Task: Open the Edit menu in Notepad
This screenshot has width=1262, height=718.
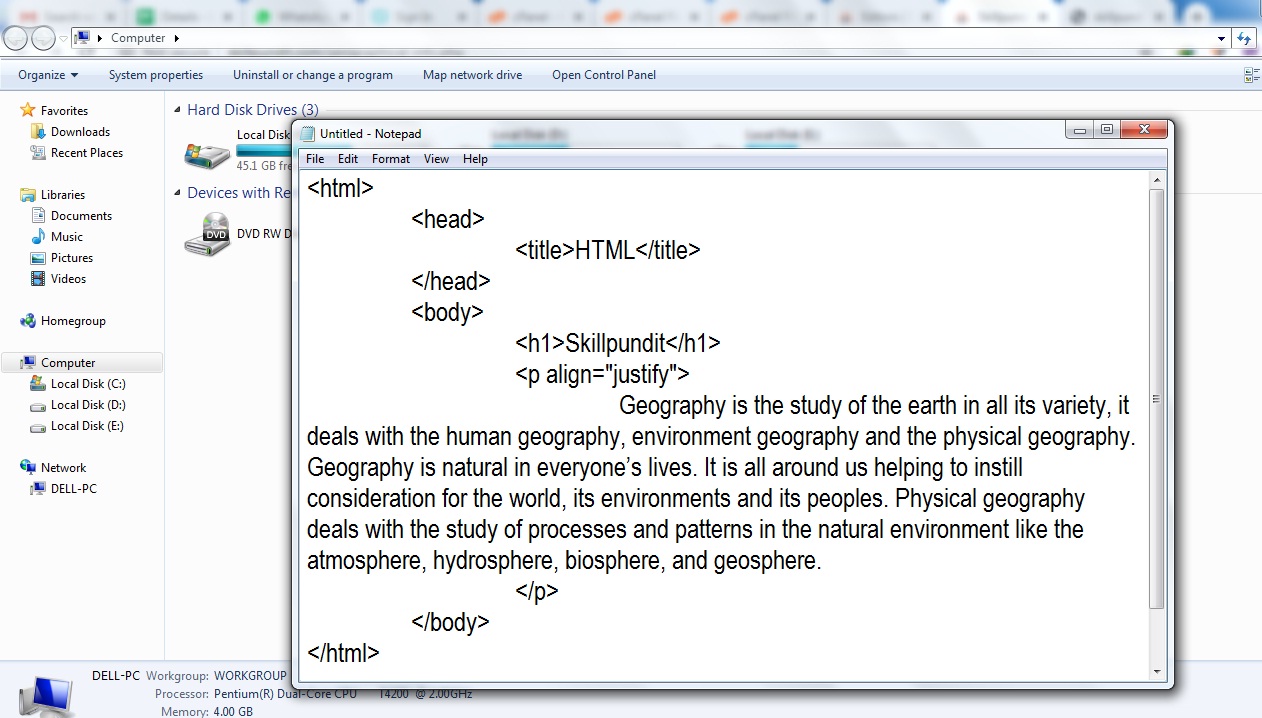Action: point(348,159)
